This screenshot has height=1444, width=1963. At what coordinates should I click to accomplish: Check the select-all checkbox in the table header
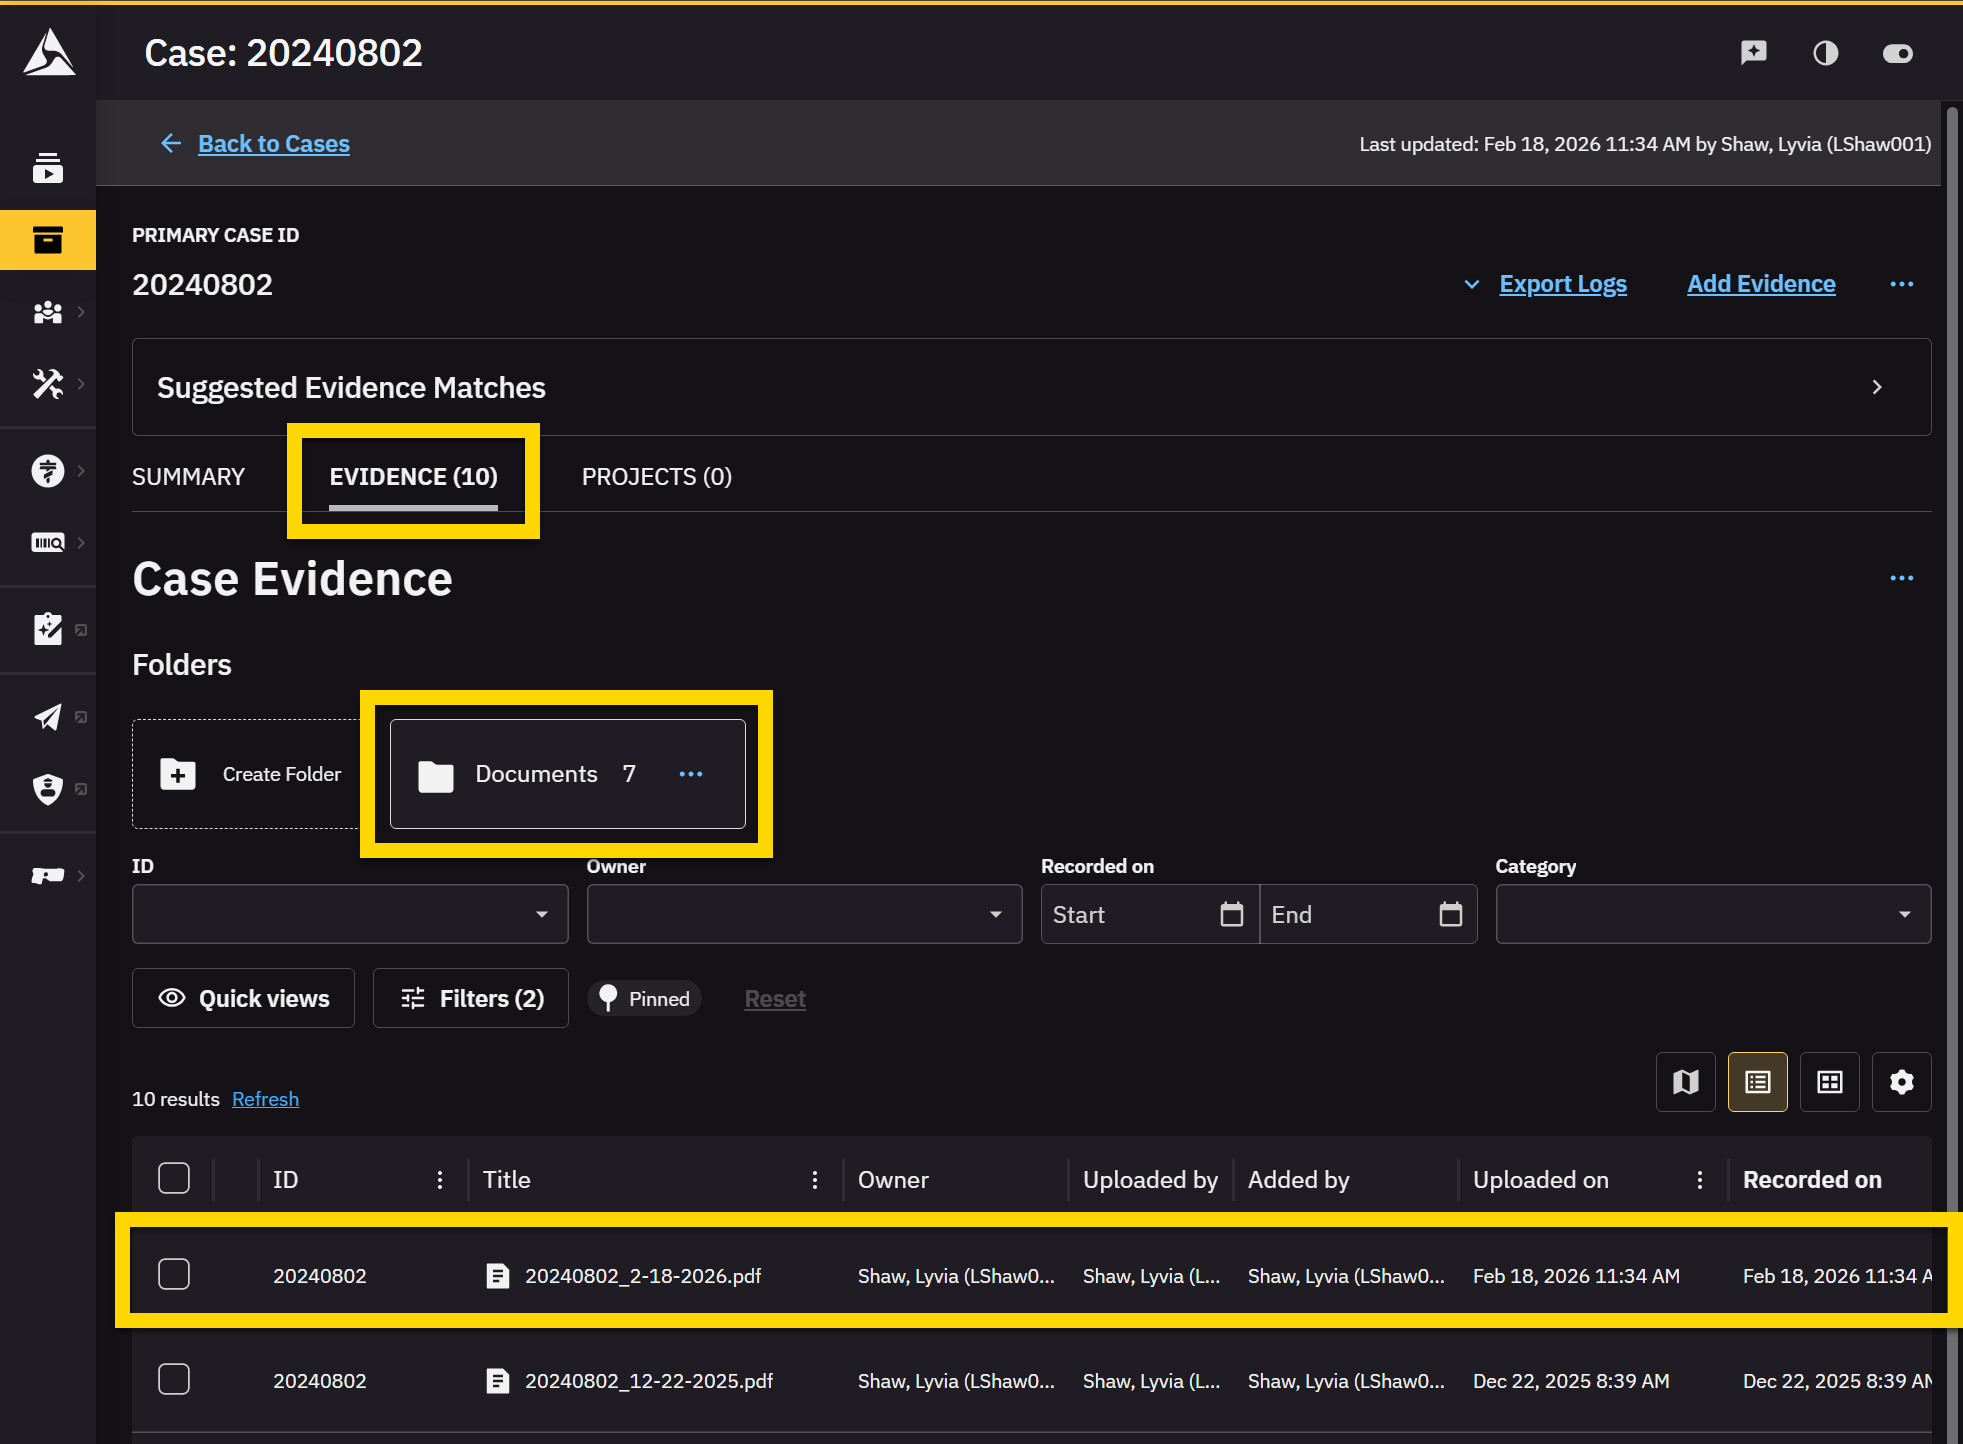coord(173,1177)
